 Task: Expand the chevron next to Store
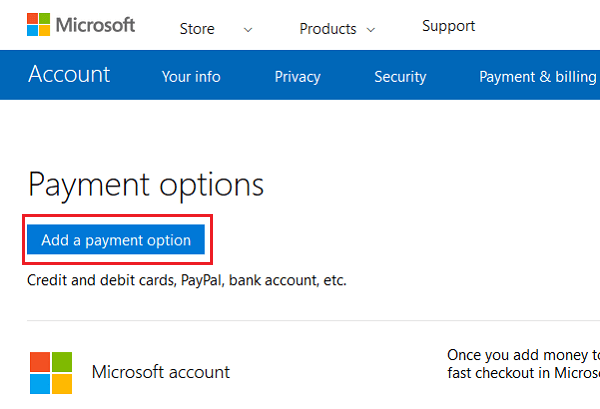pos(248,29)
